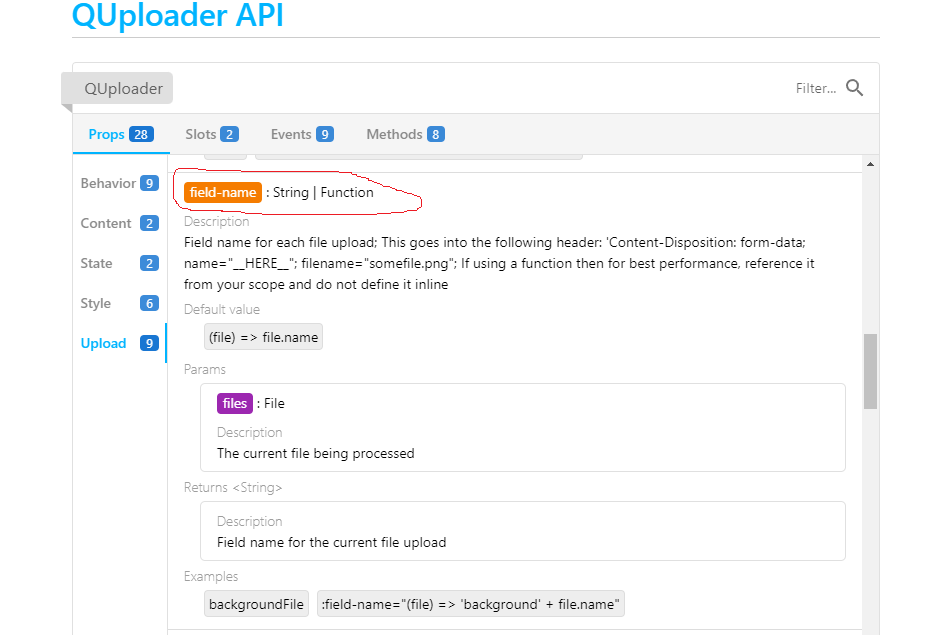Click the default value code chip (file) => file.name
Image resolution: width=929 pixels, height=635 pixels.
(263, 336)
